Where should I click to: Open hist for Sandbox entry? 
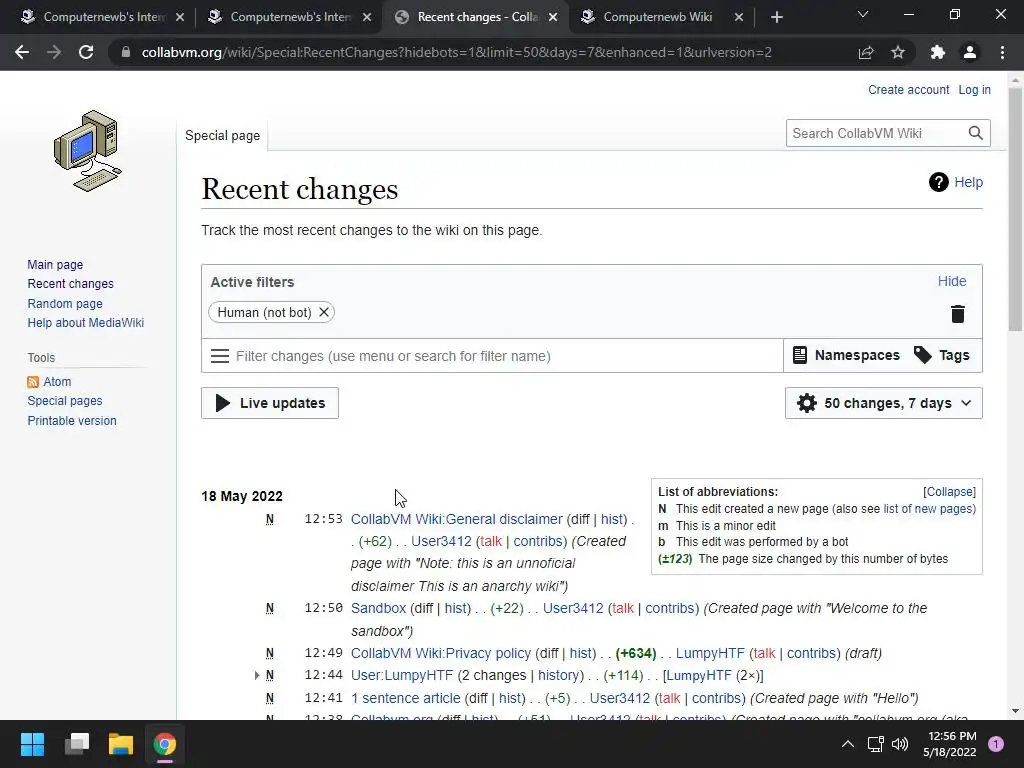(455, 608)
